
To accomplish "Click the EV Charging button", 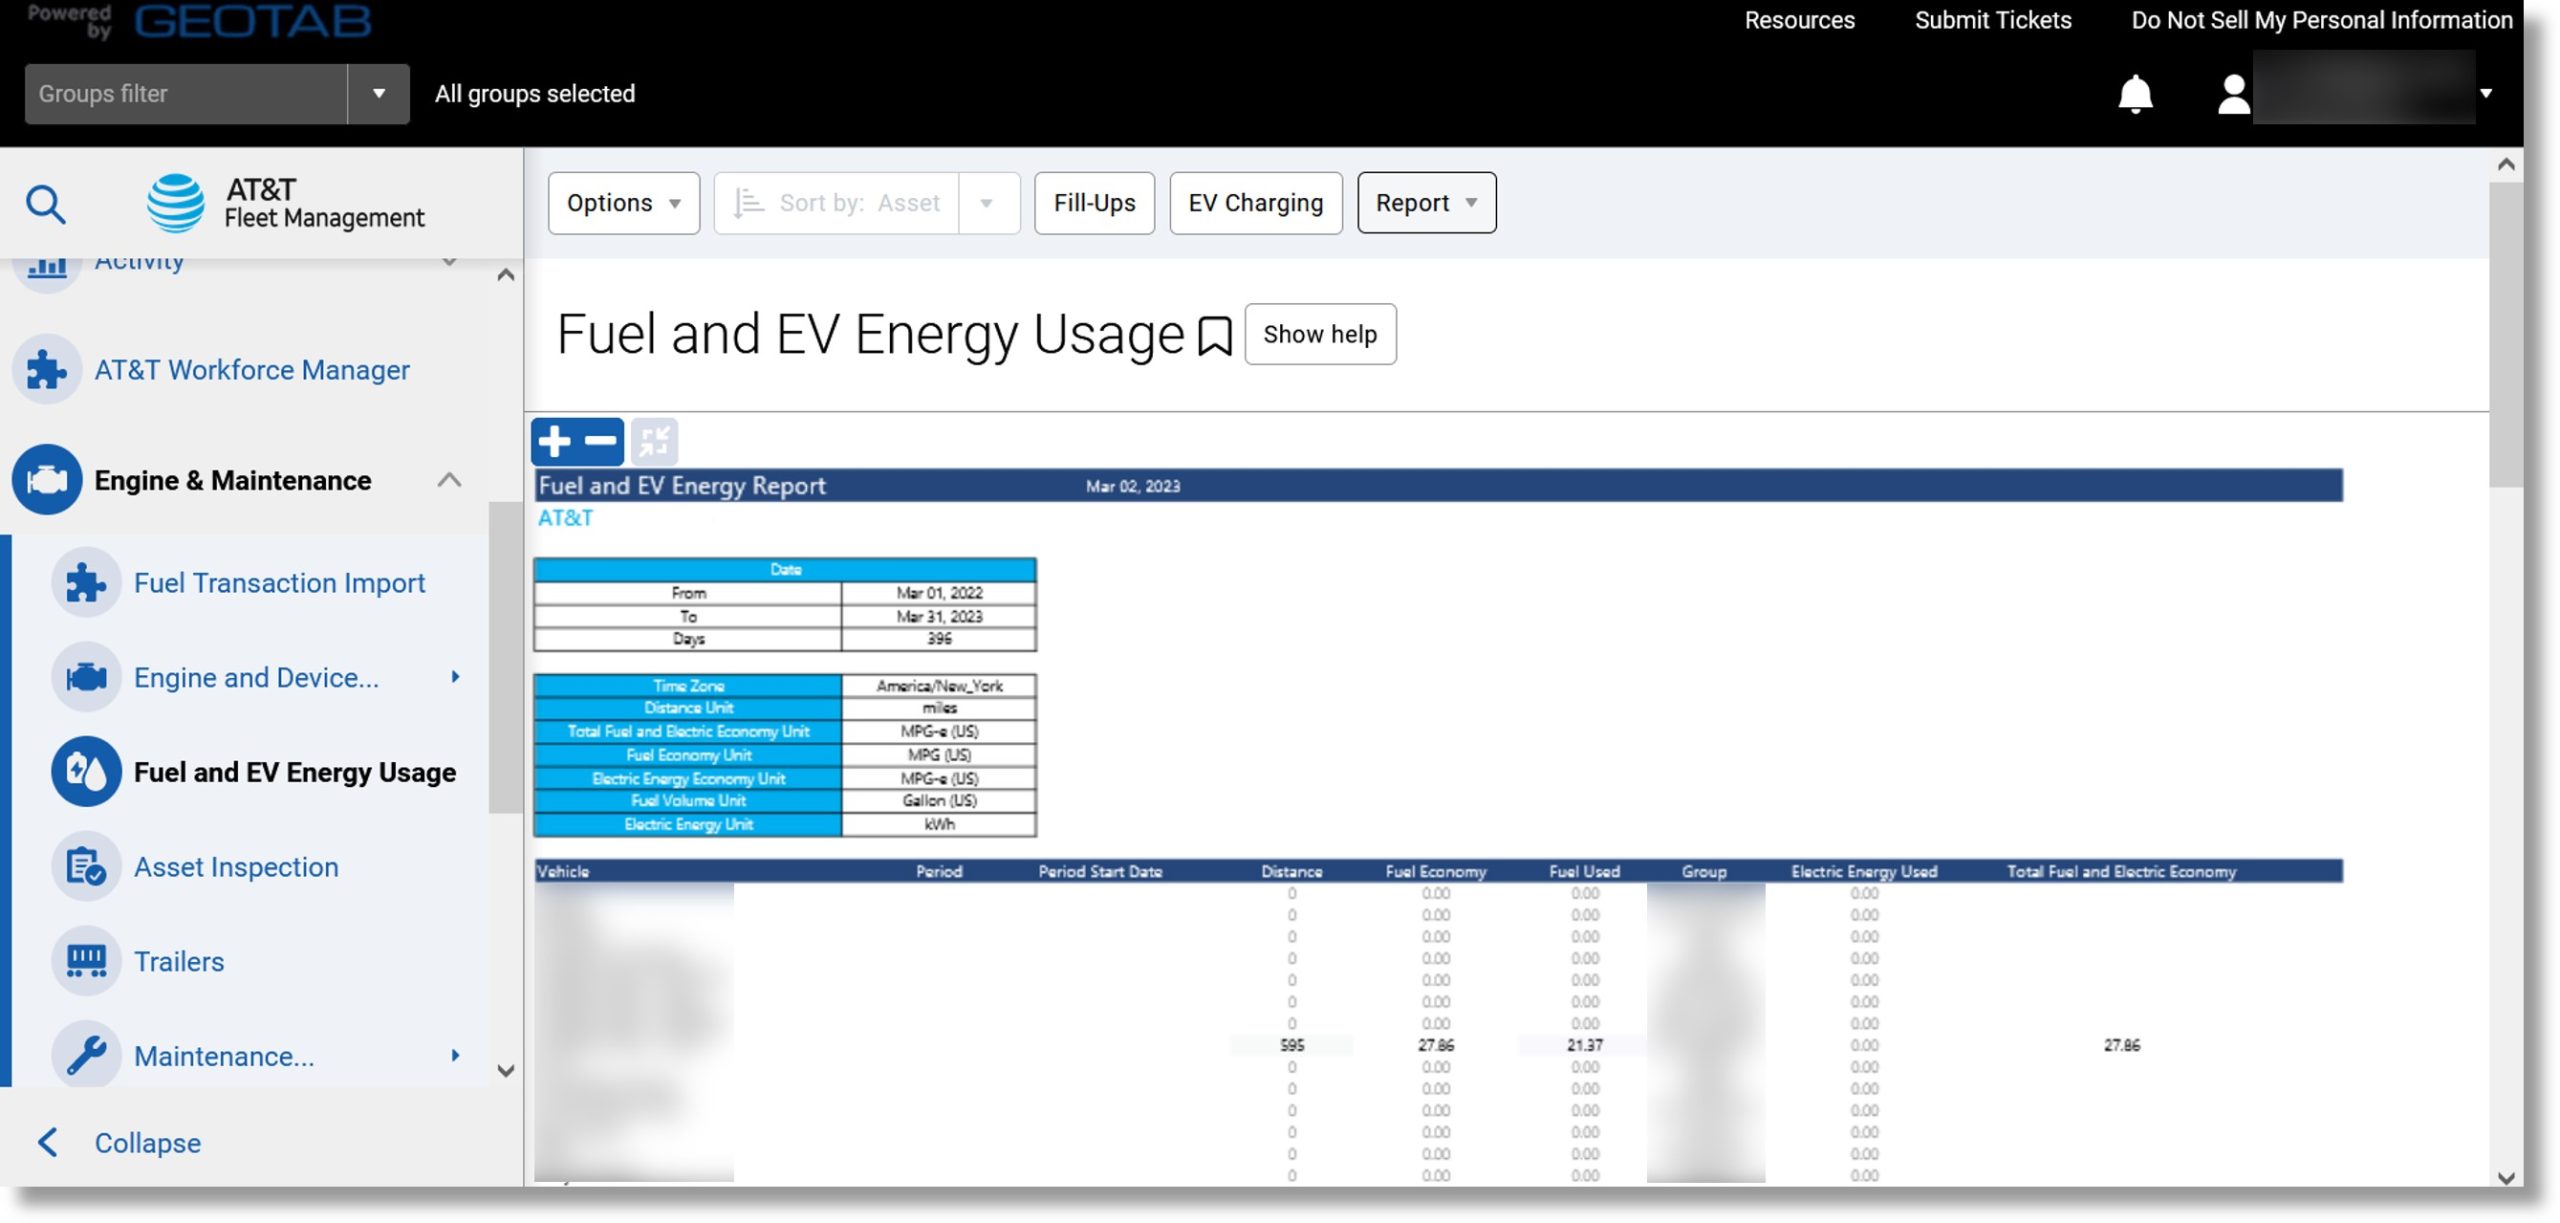I will (x=1255, y=203).
